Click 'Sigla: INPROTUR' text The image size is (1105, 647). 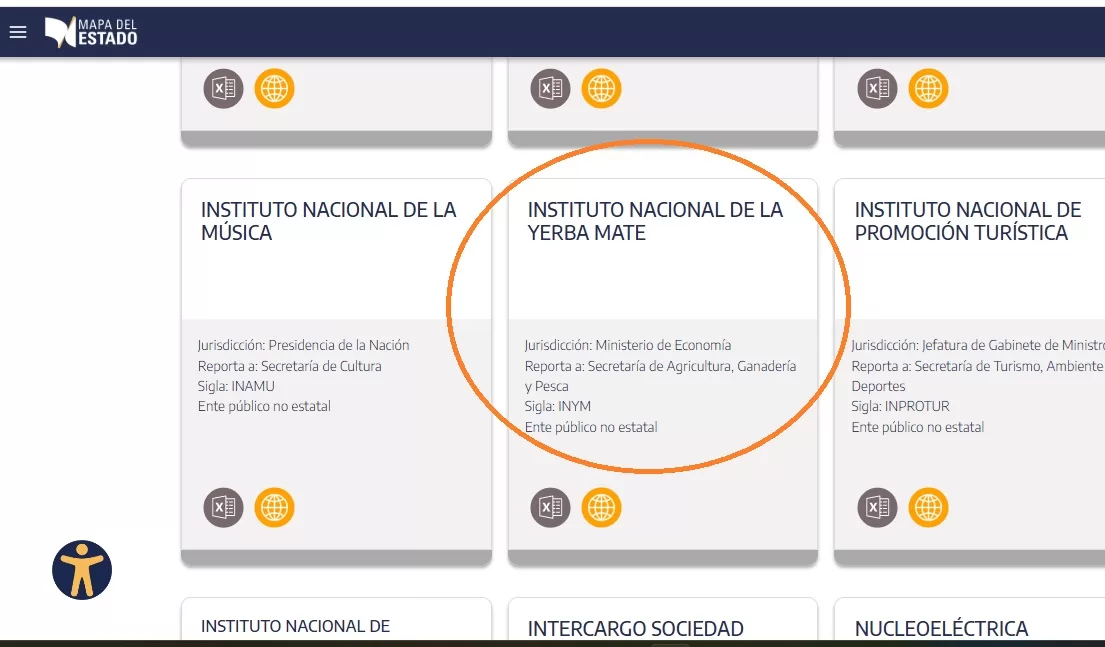pos(901,407)
